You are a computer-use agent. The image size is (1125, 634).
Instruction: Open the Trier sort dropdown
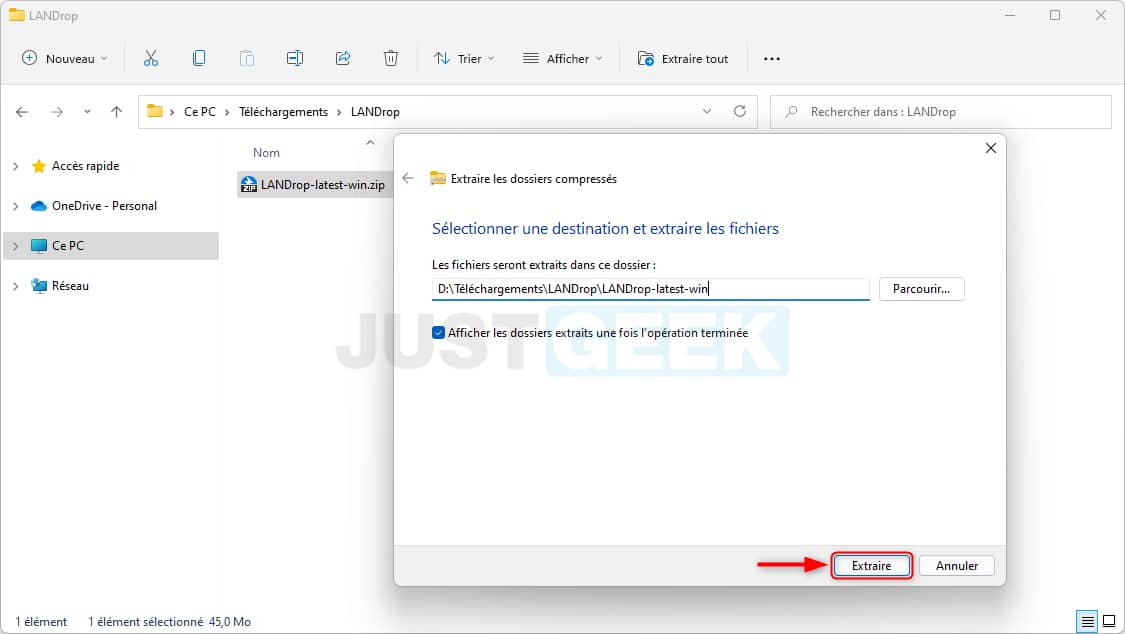(464, 58)
